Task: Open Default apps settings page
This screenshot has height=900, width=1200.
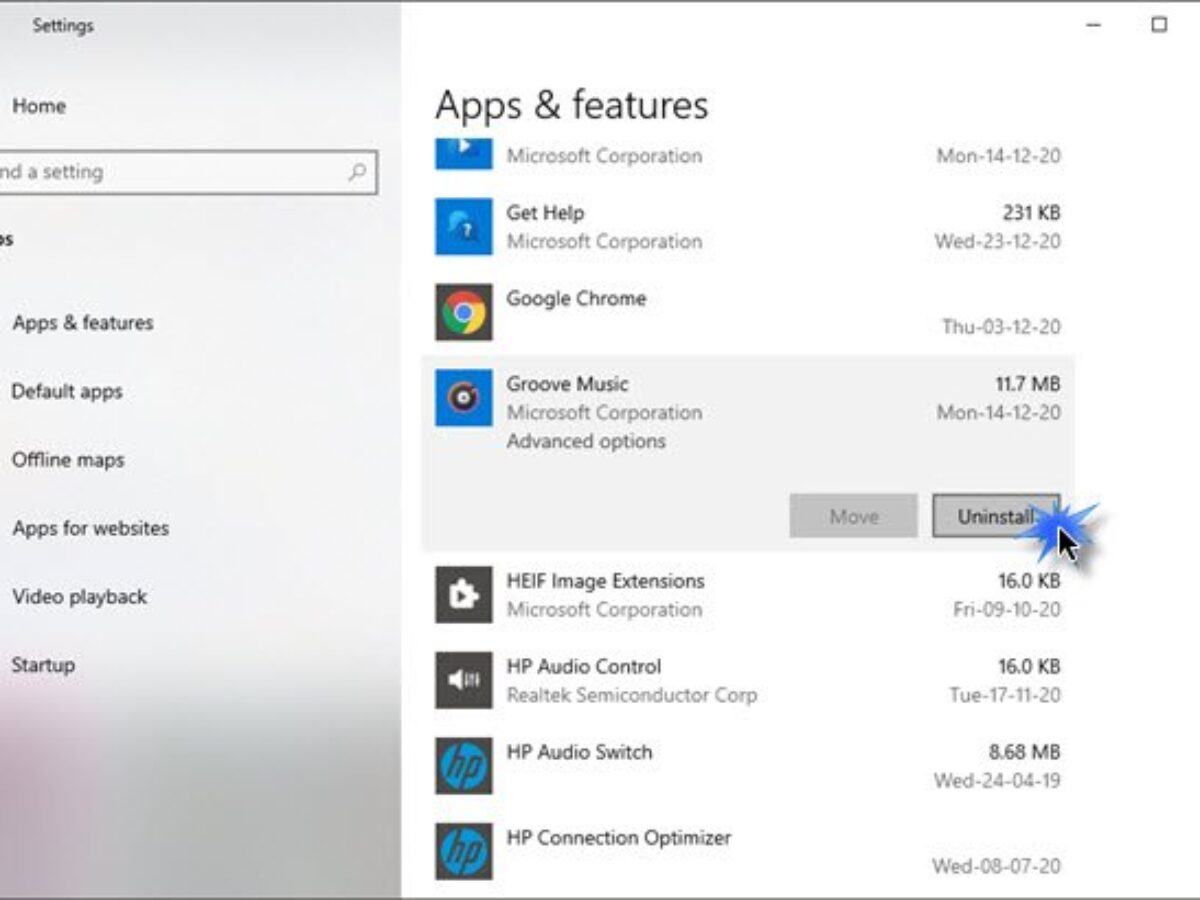Action: click(x=67, y=391)
